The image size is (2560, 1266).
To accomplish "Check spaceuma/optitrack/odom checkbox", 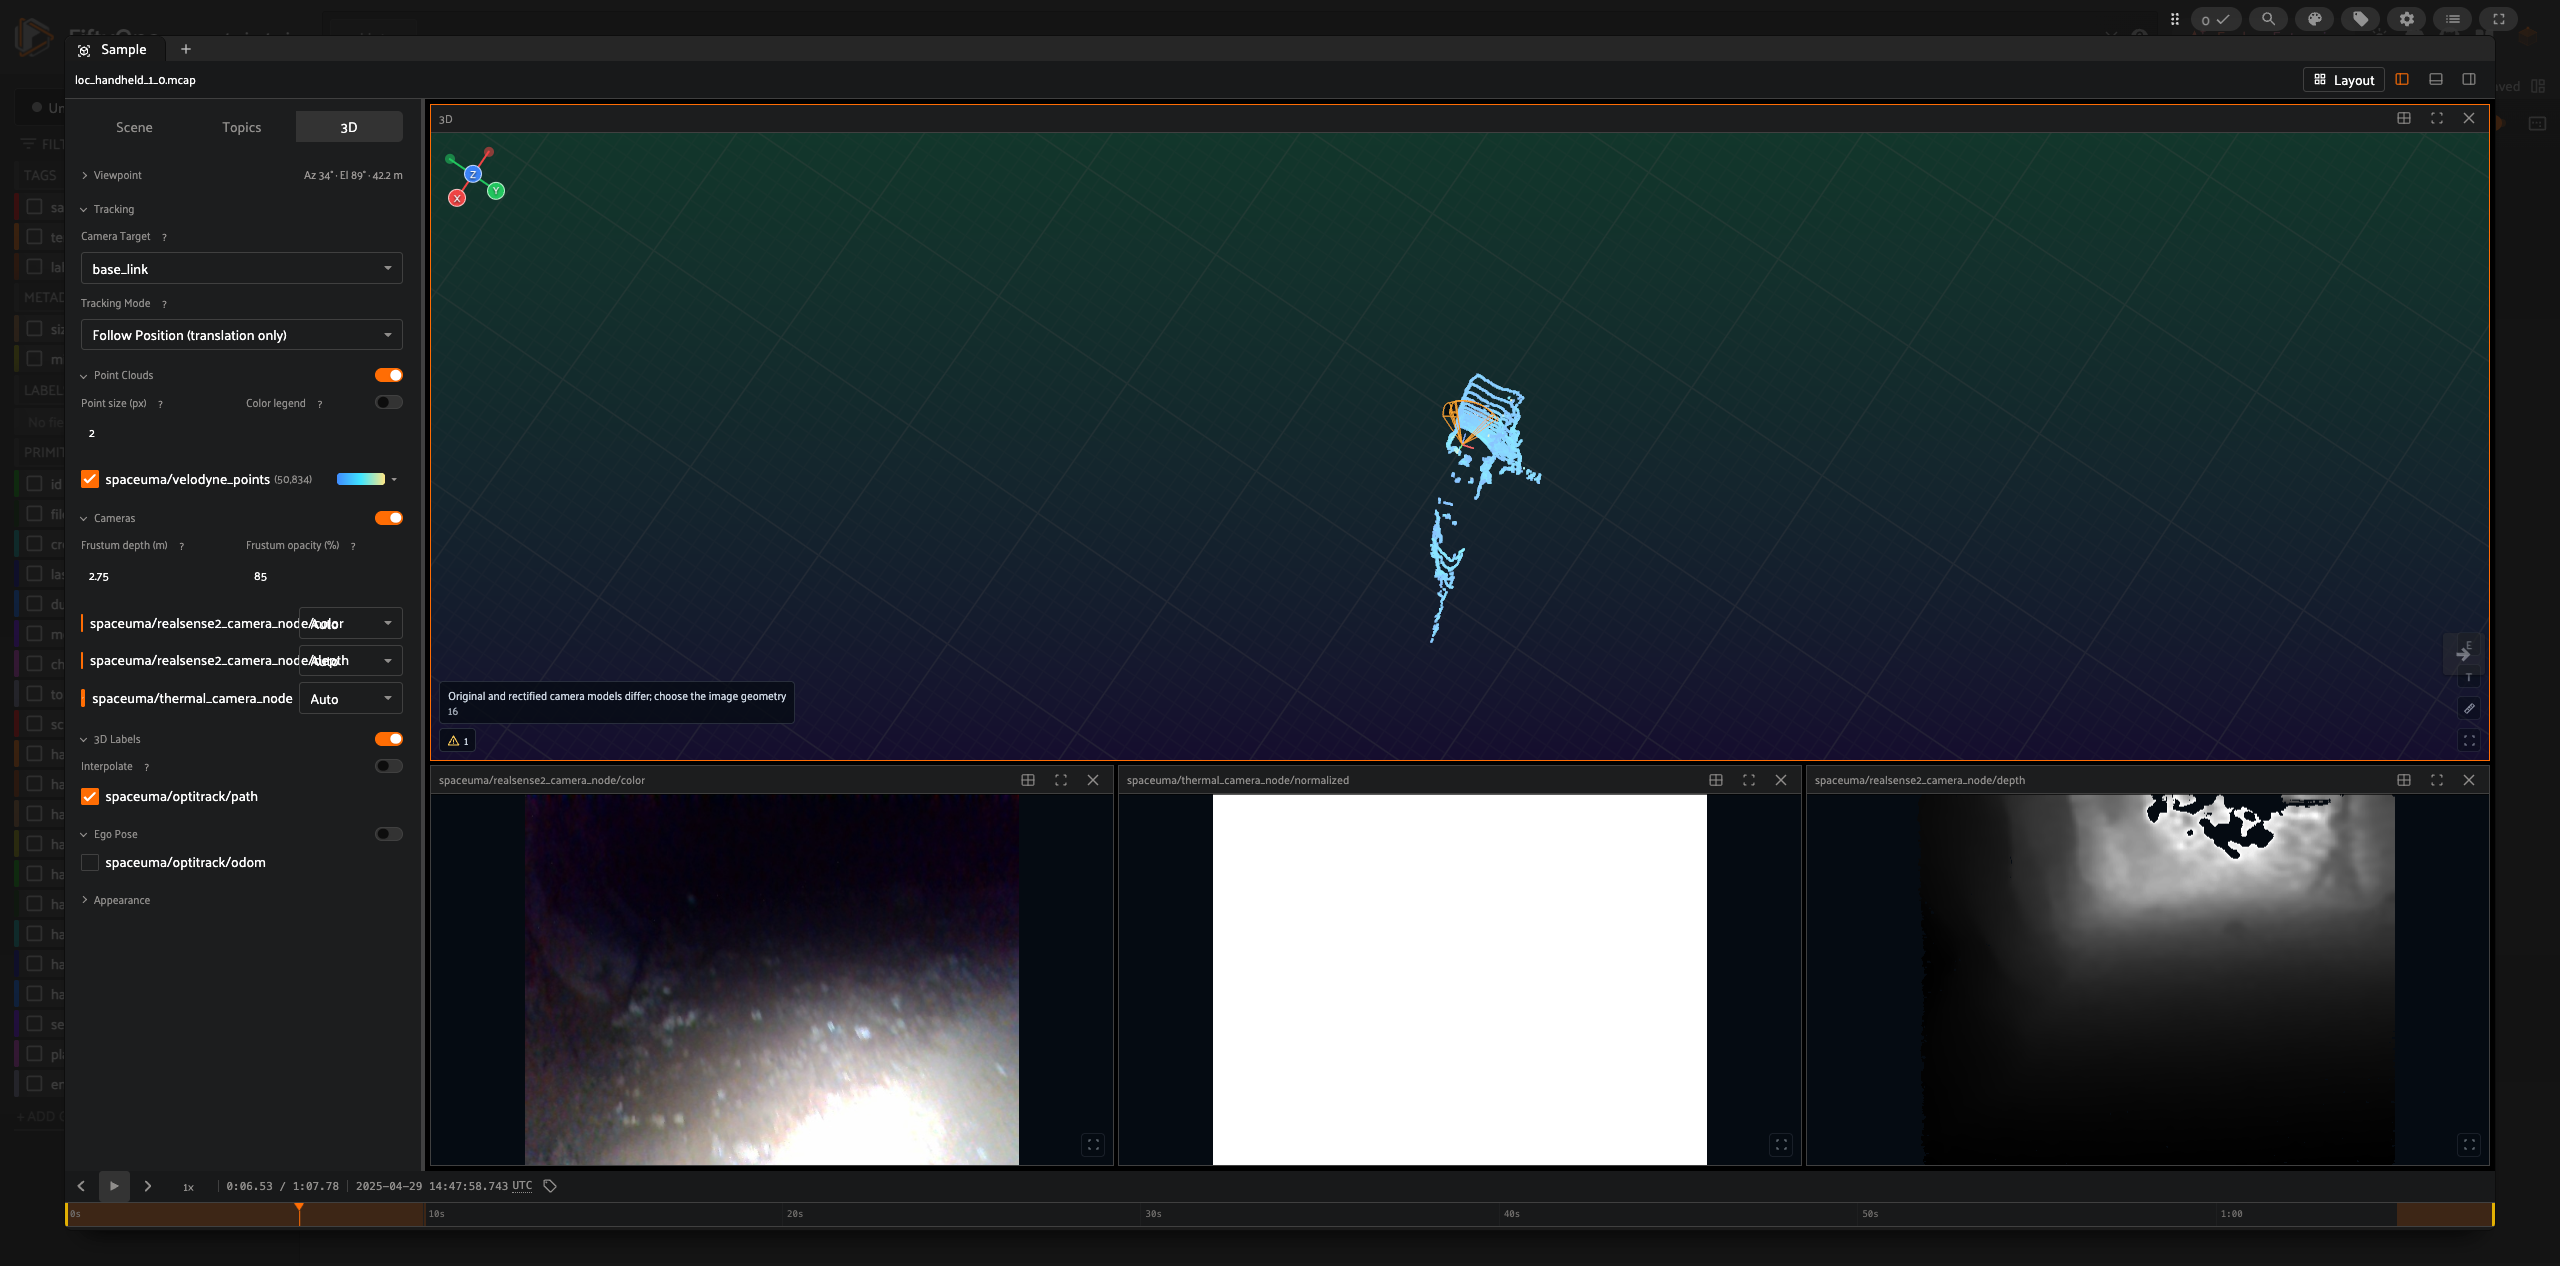I will point(90,862).
